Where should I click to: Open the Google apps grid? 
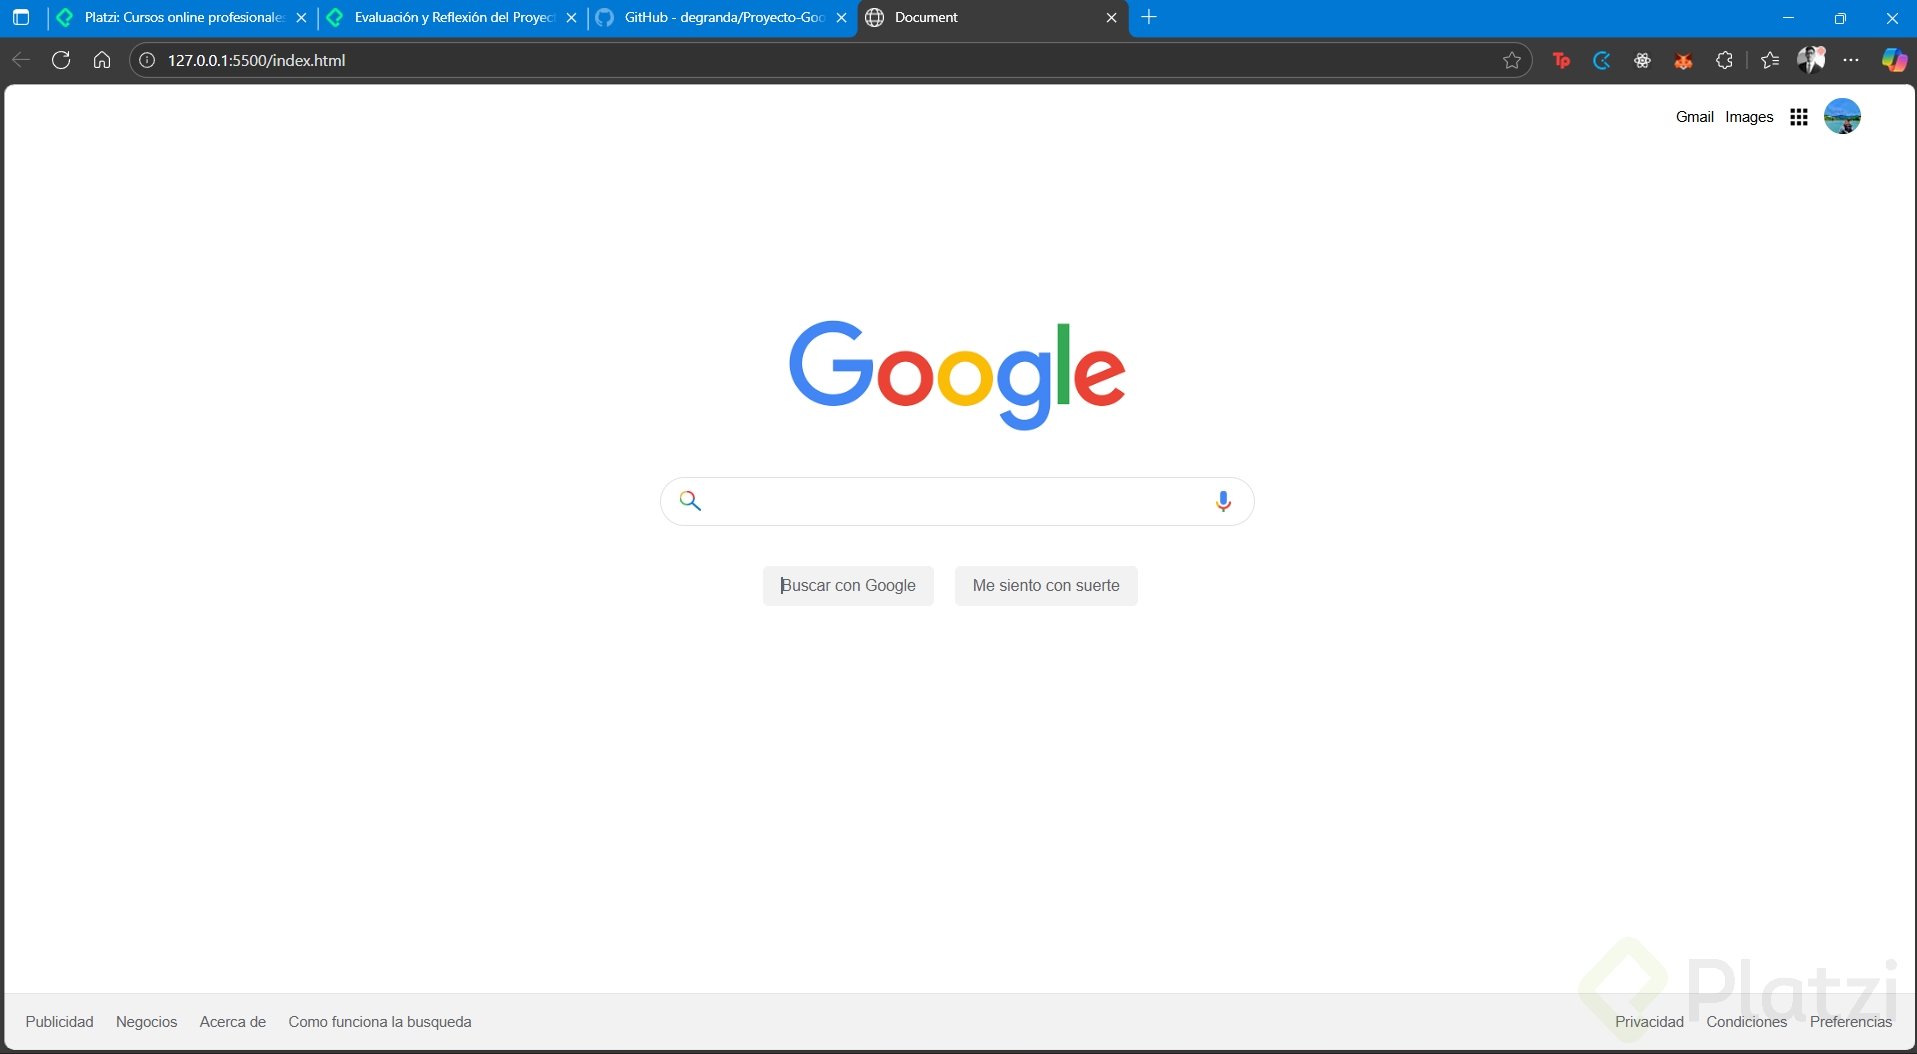[x=1799, y=117]
